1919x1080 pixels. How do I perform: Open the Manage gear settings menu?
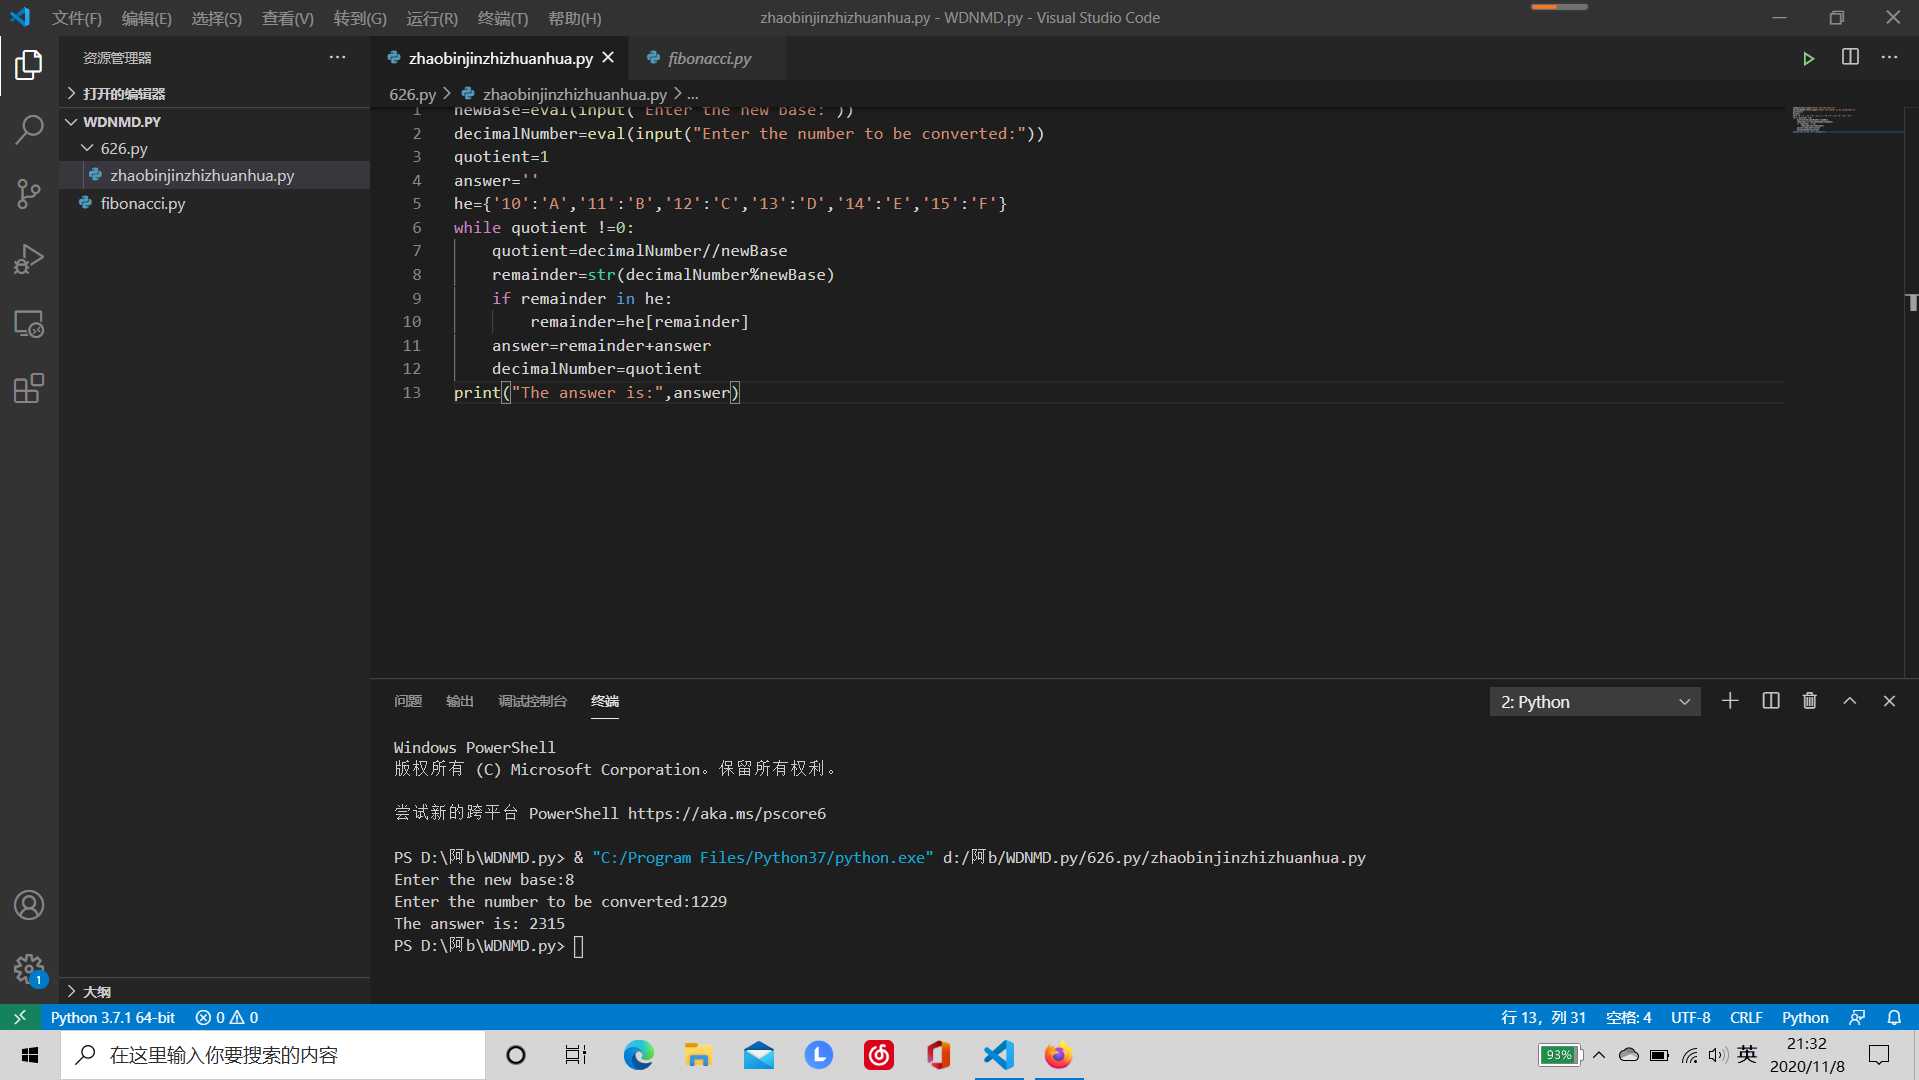click(29, 968)
